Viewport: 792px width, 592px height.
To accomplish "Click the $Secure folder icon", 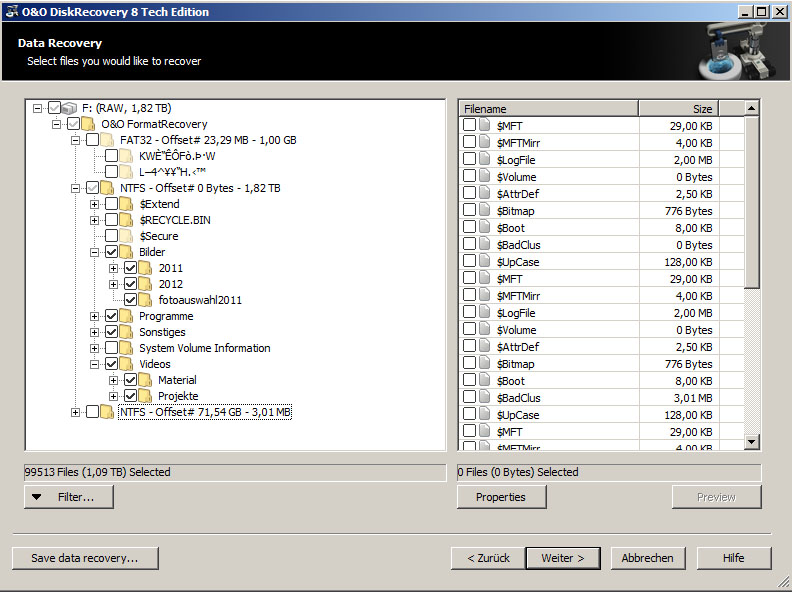I will 126,236.
